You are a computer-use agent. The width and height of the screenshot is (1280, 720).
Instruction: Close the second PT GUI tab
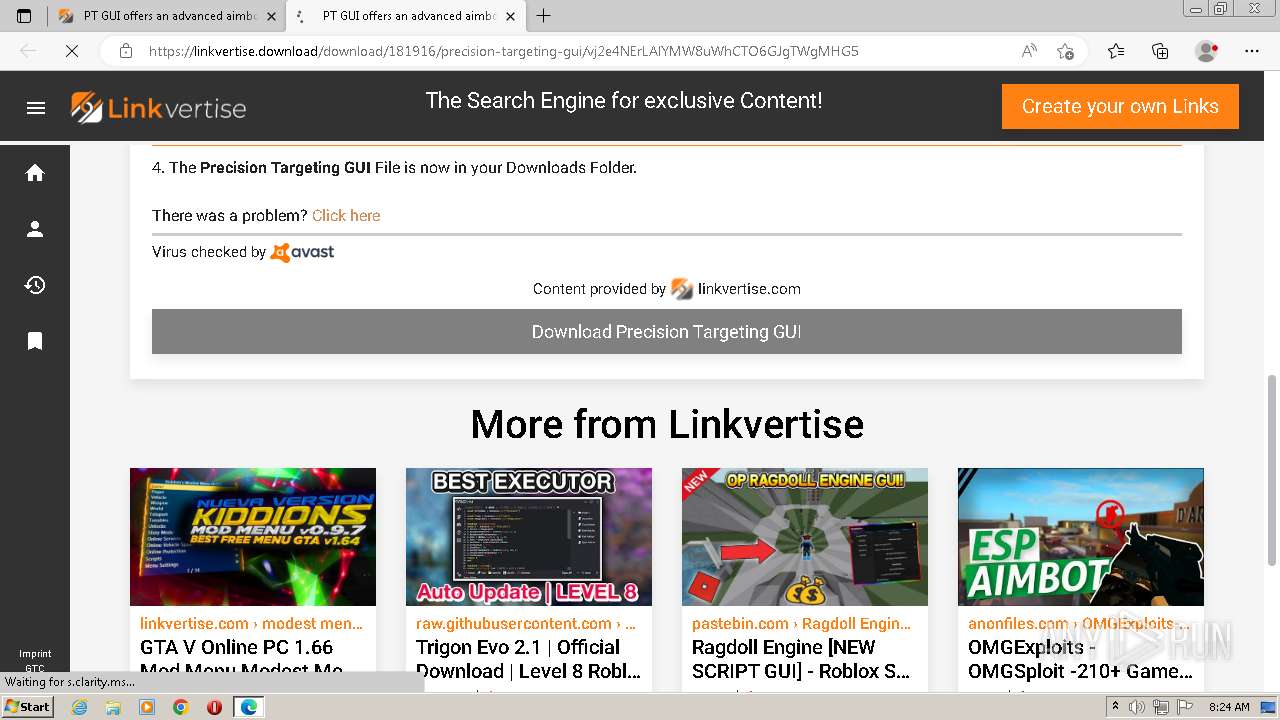click(x=511, y=16)
